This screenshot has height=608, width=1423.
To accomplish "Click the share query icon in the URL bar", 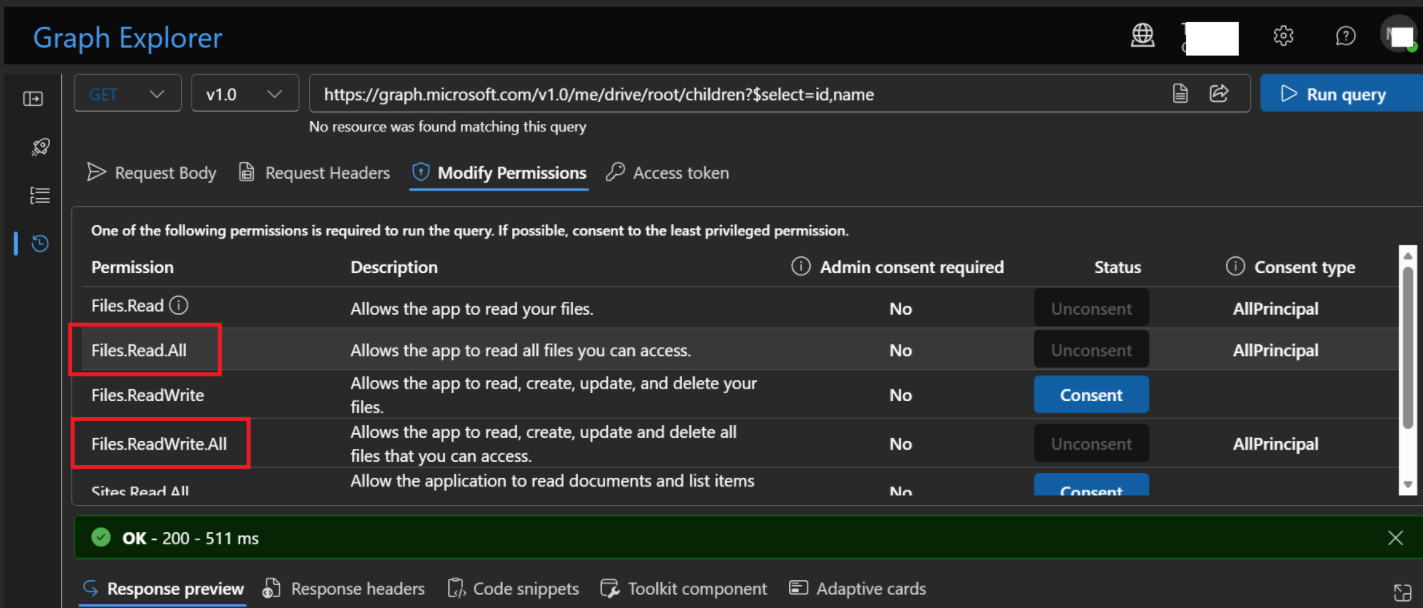I will (x=1218, y=94).
